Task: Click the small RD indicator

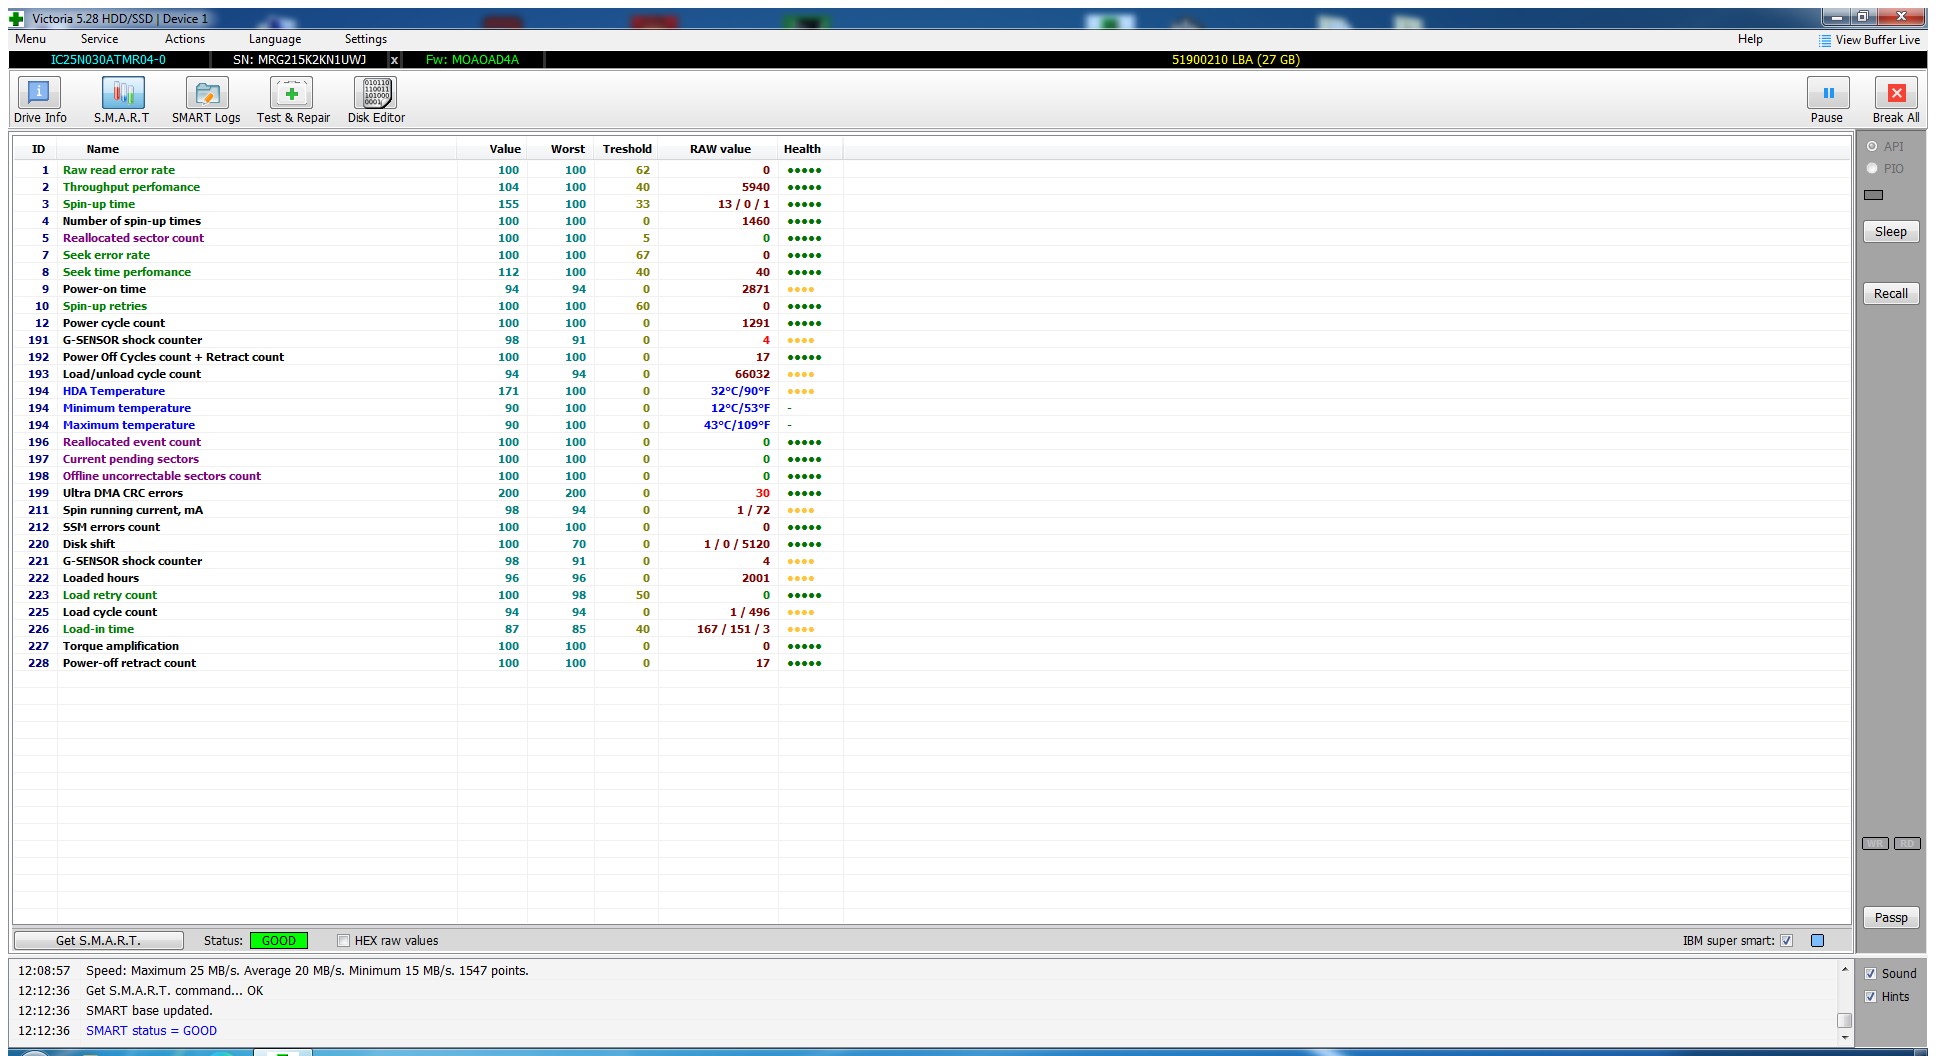Action: coord(1907,843)
